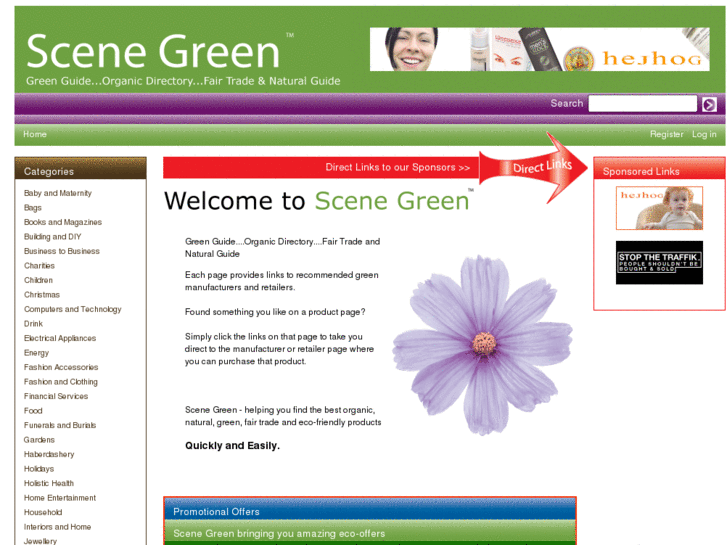Open Direct Links to our Sponsors banner
Viewport: 727px width, 545px height.
(321, 167)
